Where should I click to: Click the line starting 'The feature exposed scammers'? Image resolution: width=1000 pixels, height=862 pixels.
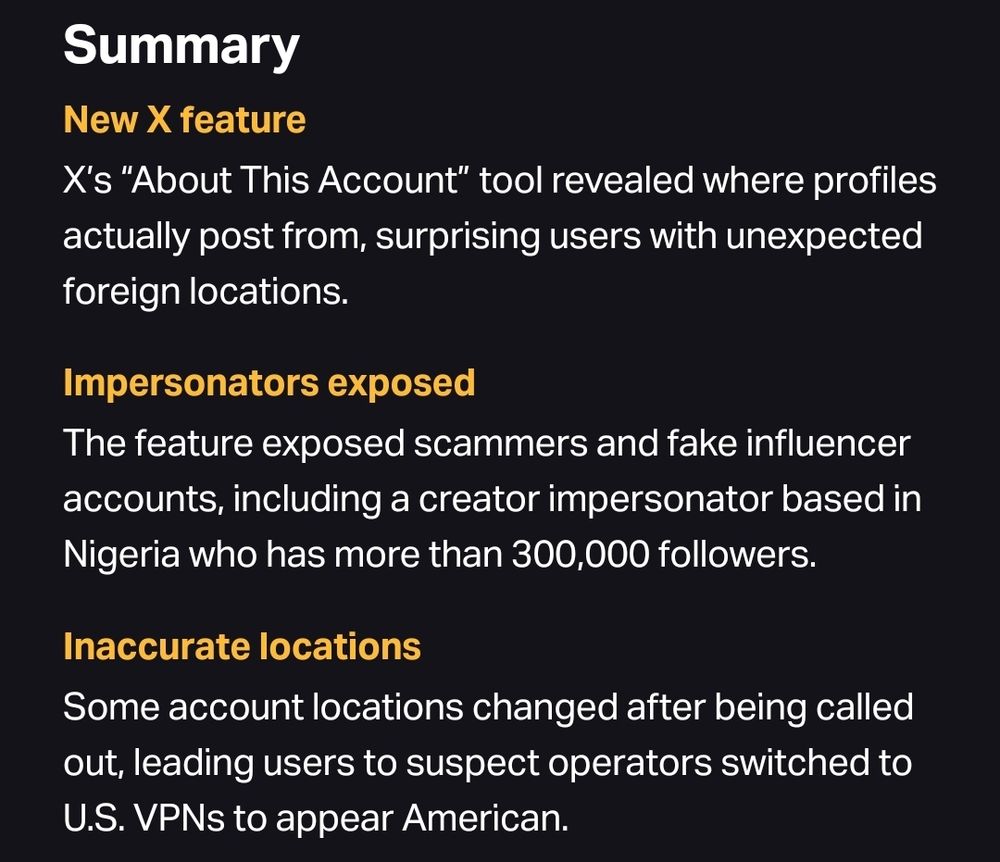click(487, 443)
